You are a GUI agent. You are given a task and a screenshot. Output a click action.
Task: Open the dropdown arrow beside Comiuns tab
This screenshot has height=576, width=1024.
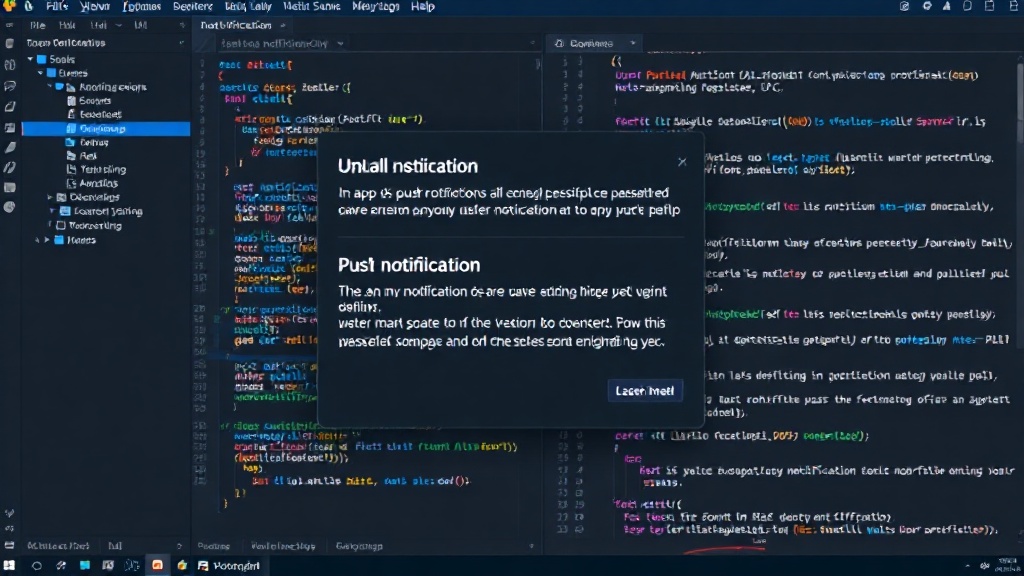coord(632,44)
